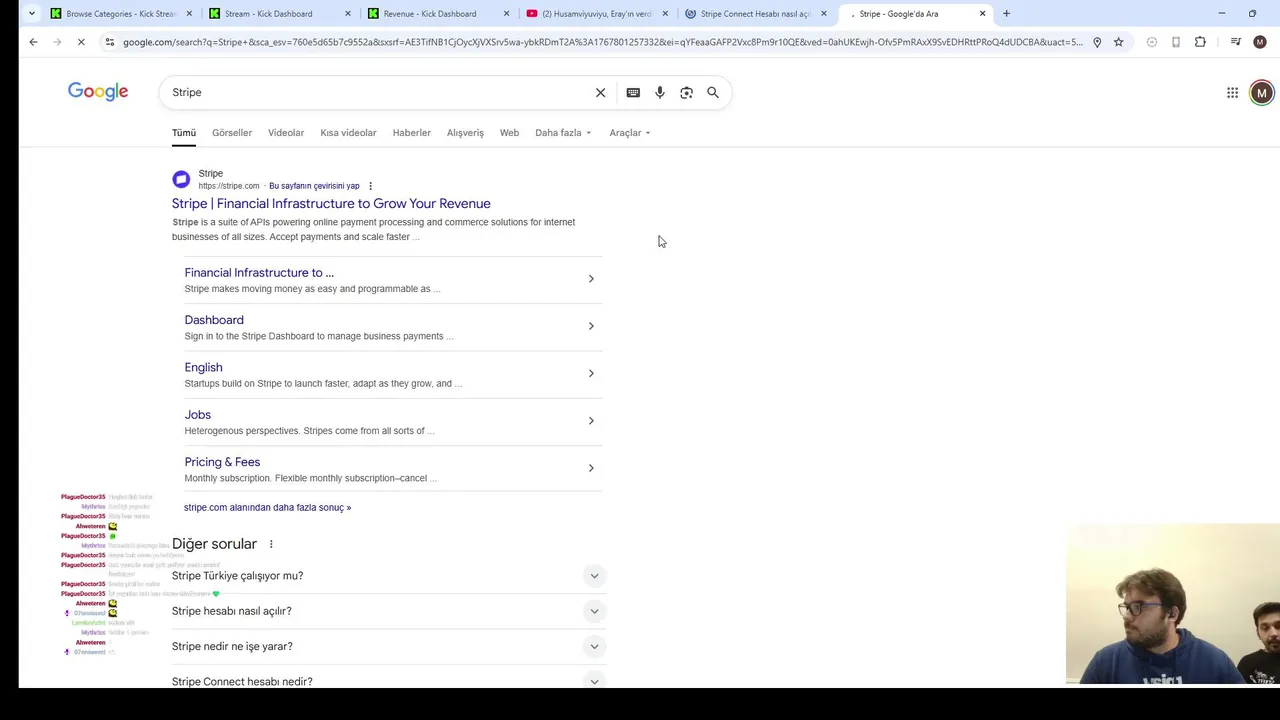1280x720 pixels.
Task: Bookmark this page with the star
Action: (x=1118, y=42)
